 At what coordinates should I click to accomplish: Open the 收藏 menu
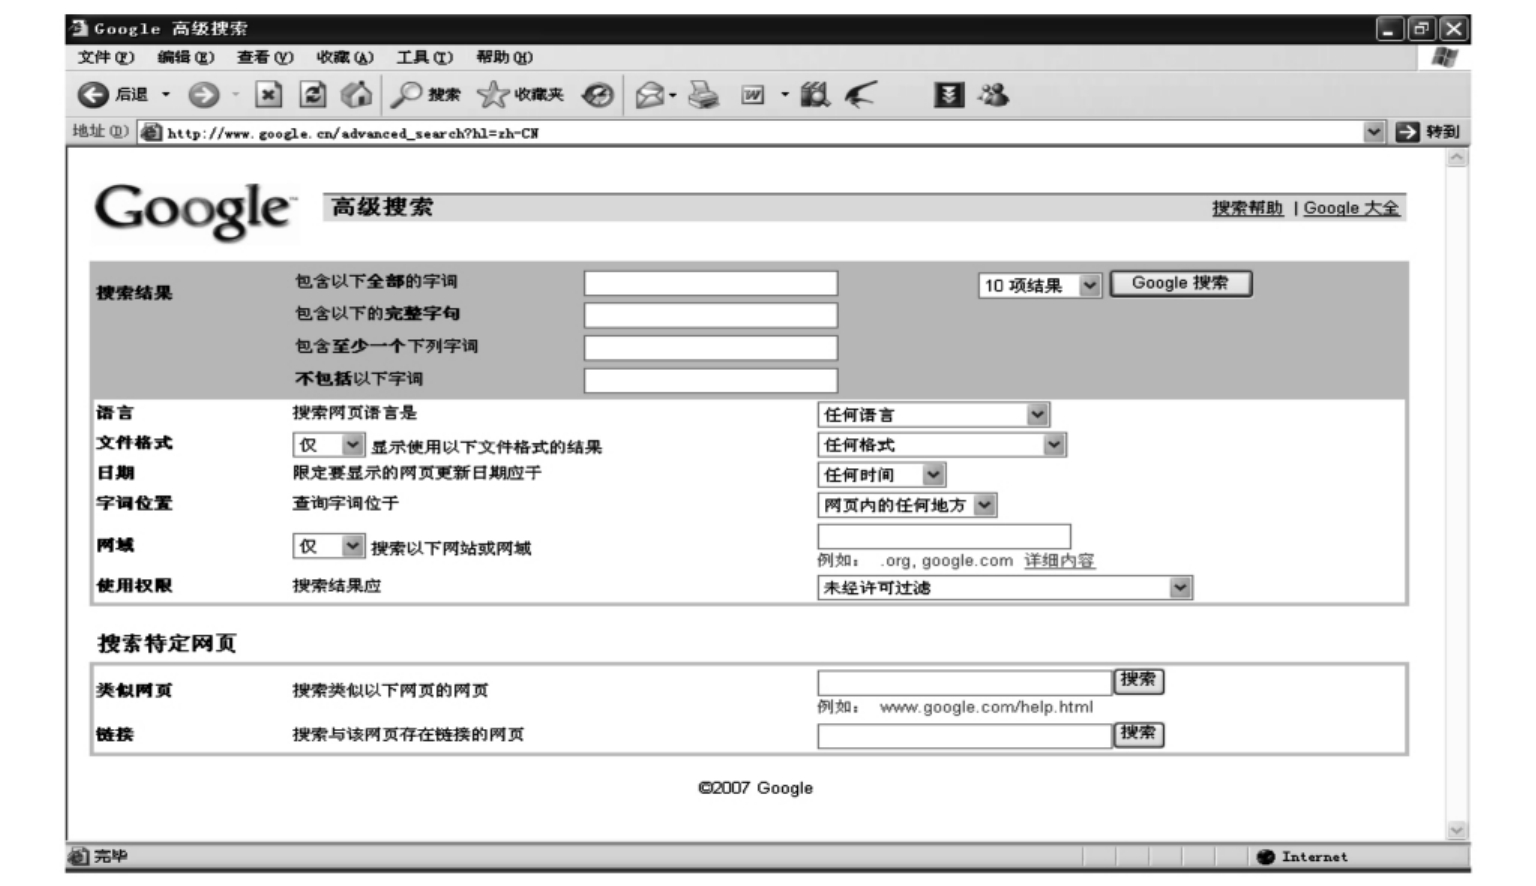click(345, 58)
